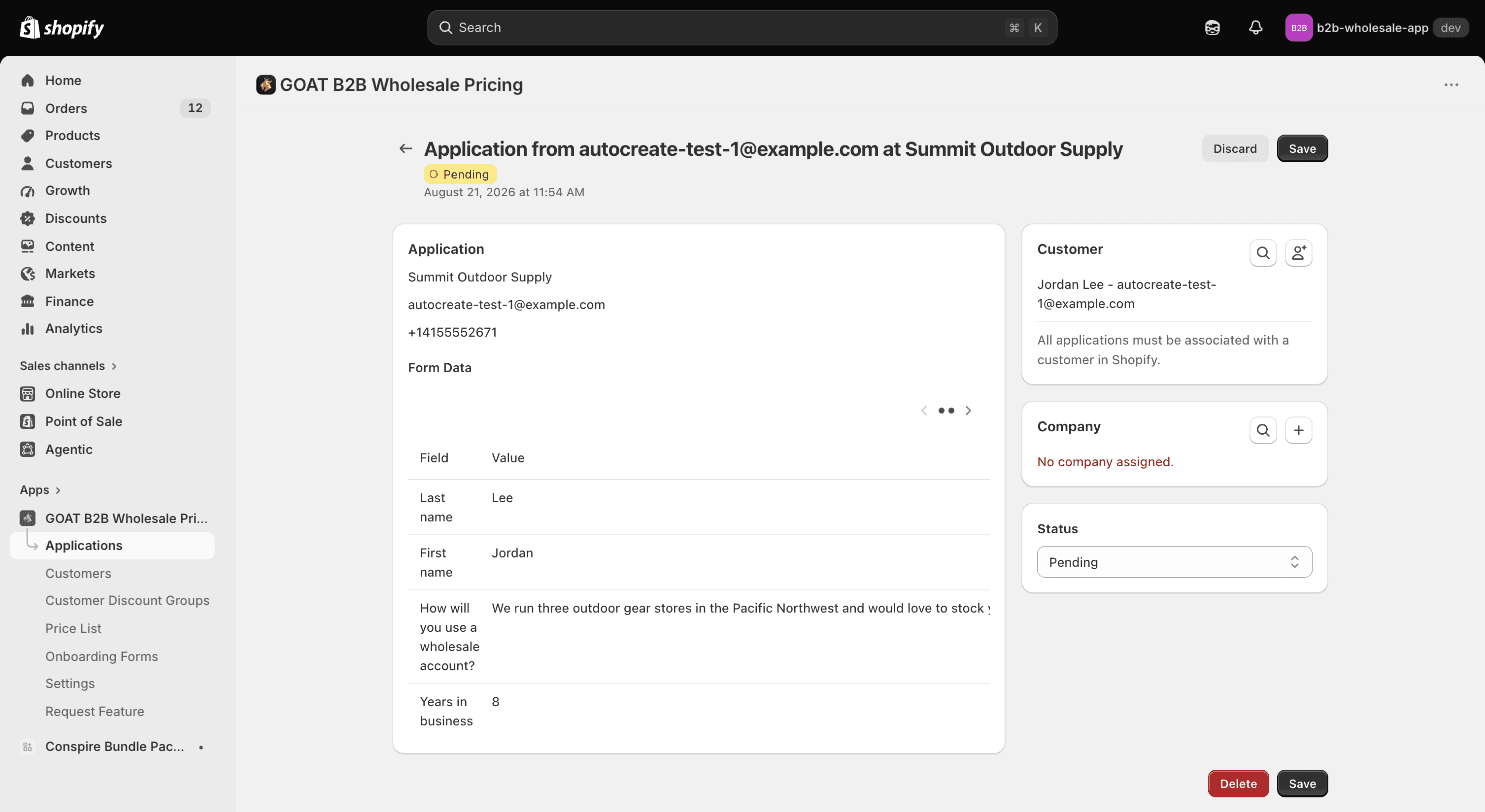Click the First name value Jordan
The height and width of the screenshot is (812, 1485).
(512, 552)
